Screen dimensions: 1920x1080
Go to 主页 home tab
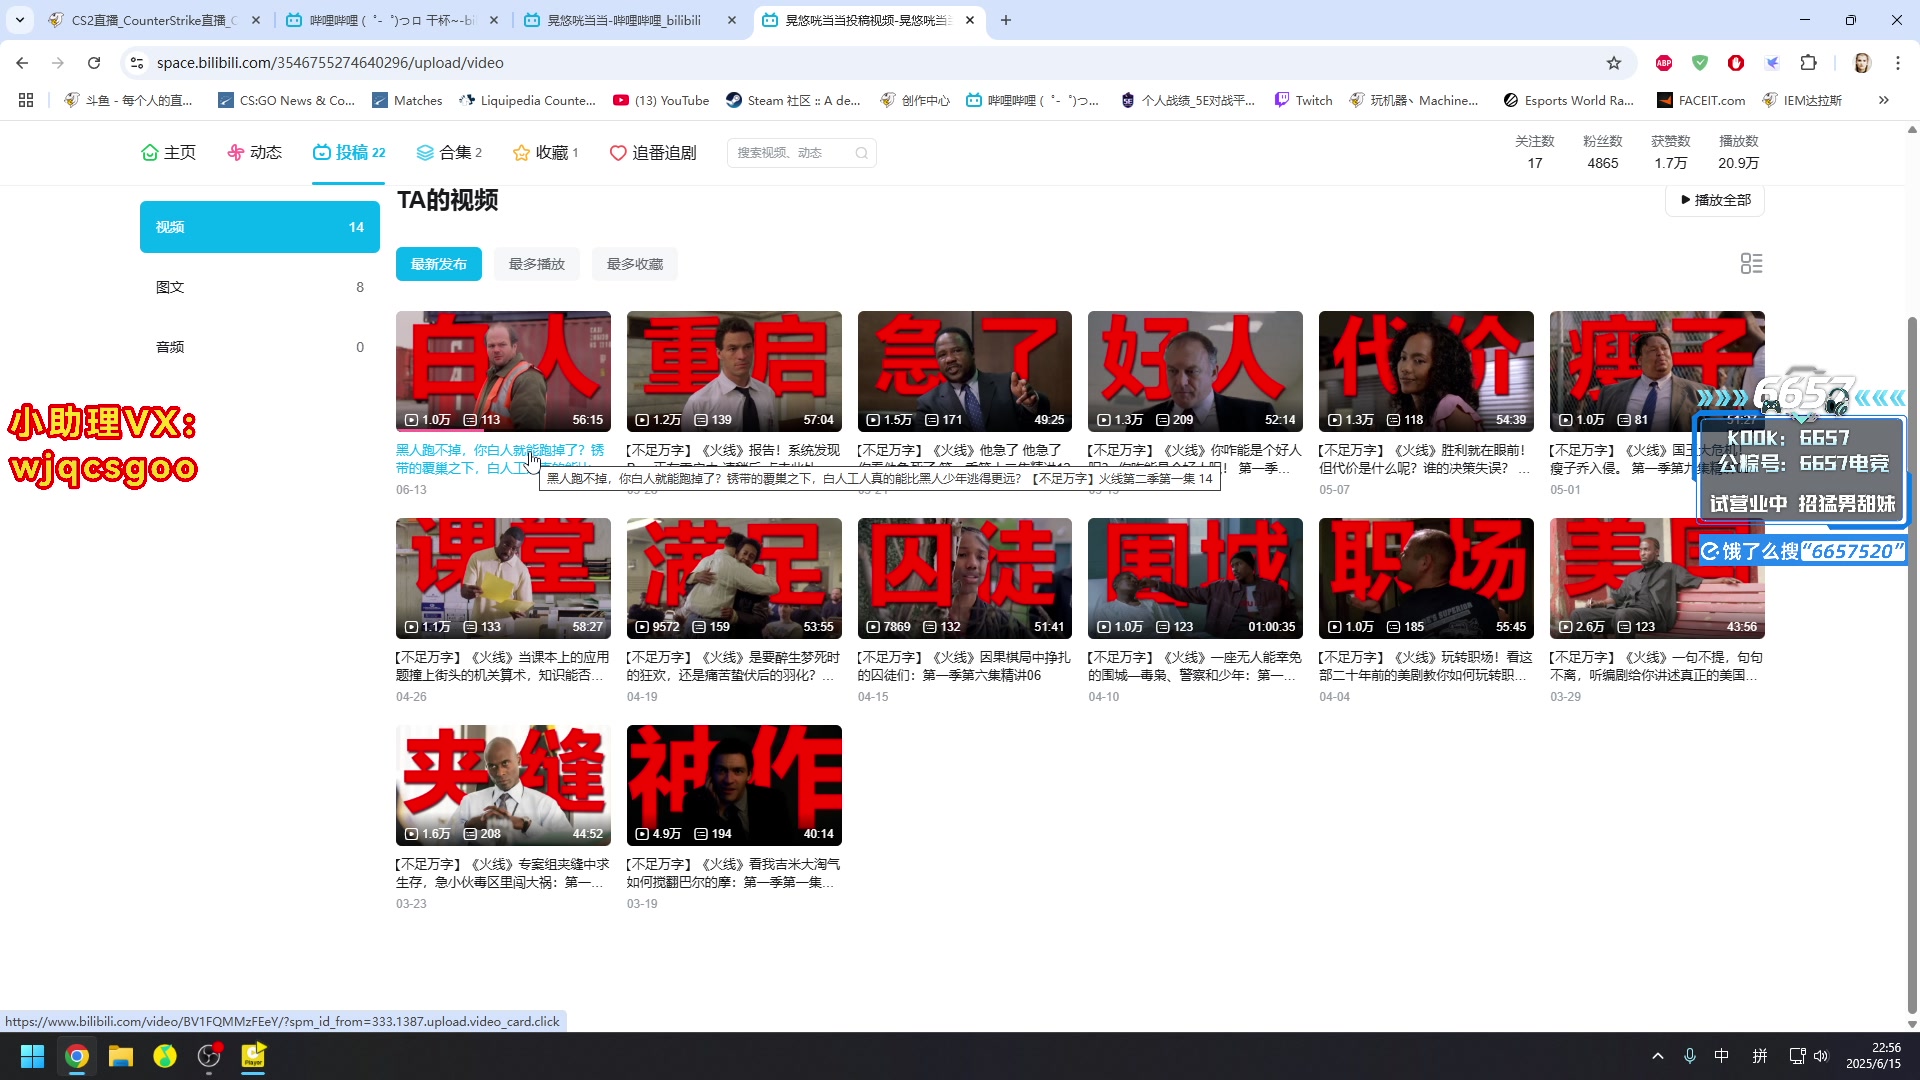[x=168, y=152]
